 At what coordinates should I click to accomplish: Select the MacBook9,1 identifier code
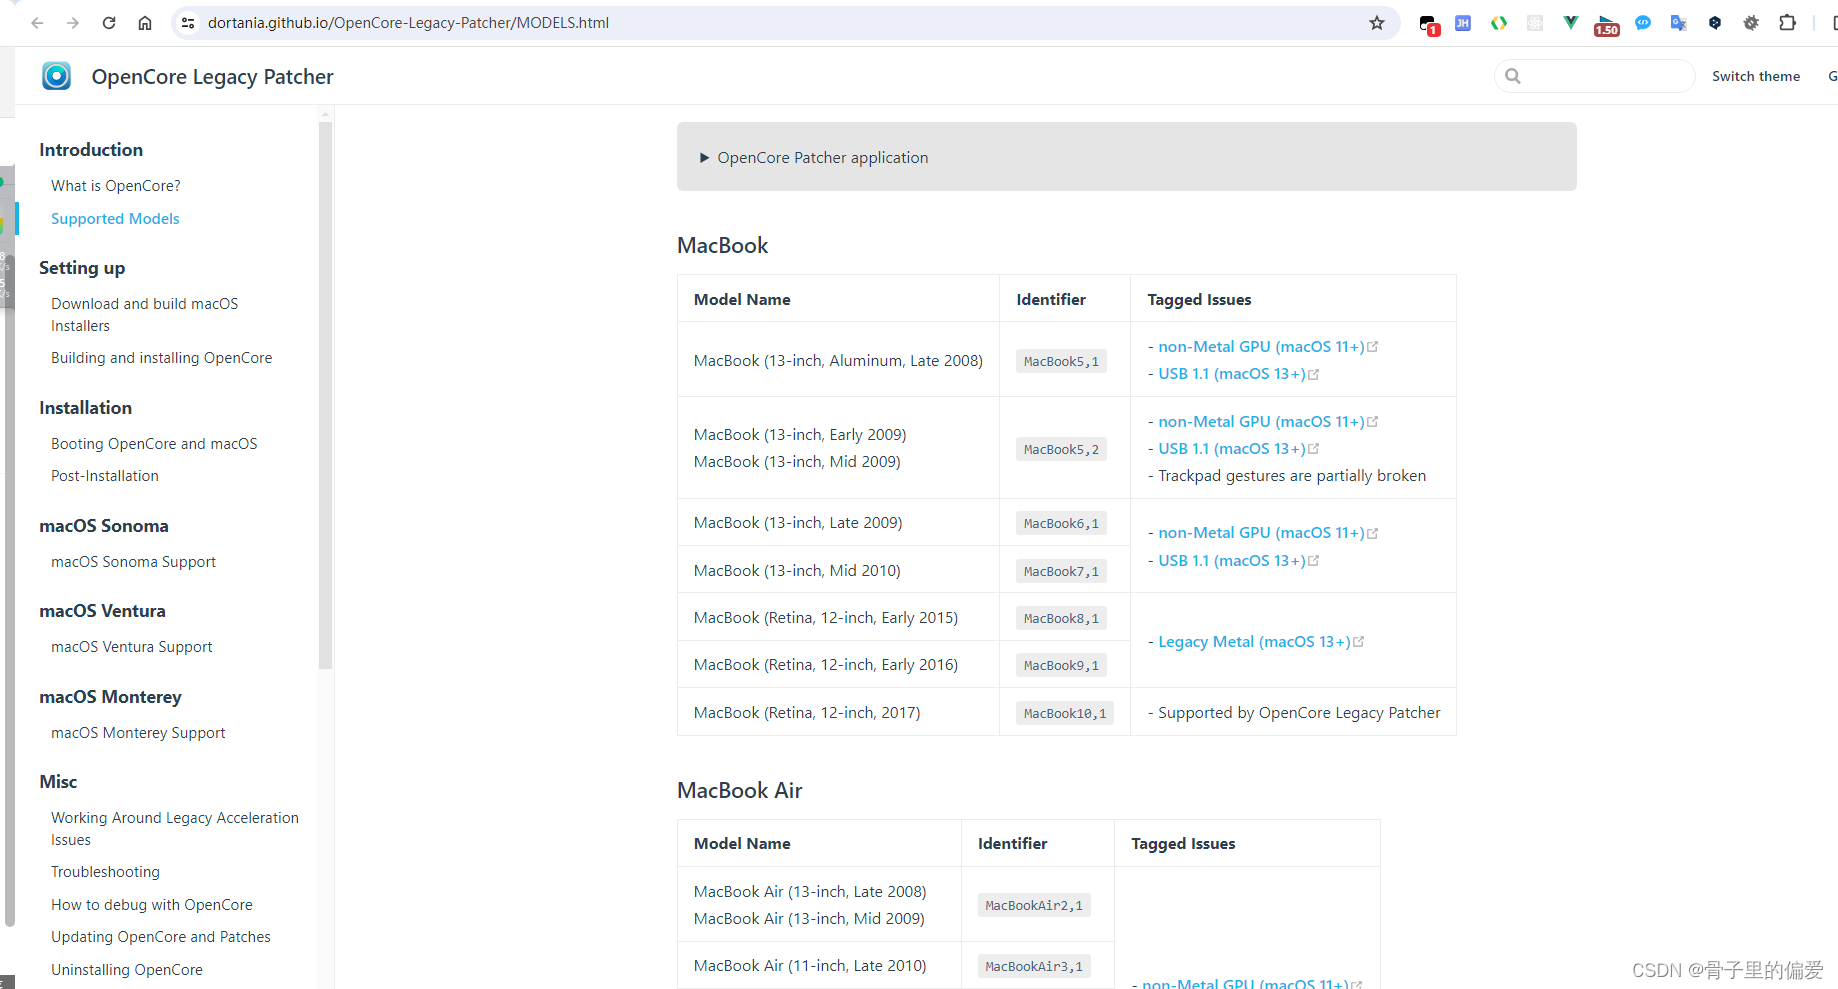pos(1061,666)
